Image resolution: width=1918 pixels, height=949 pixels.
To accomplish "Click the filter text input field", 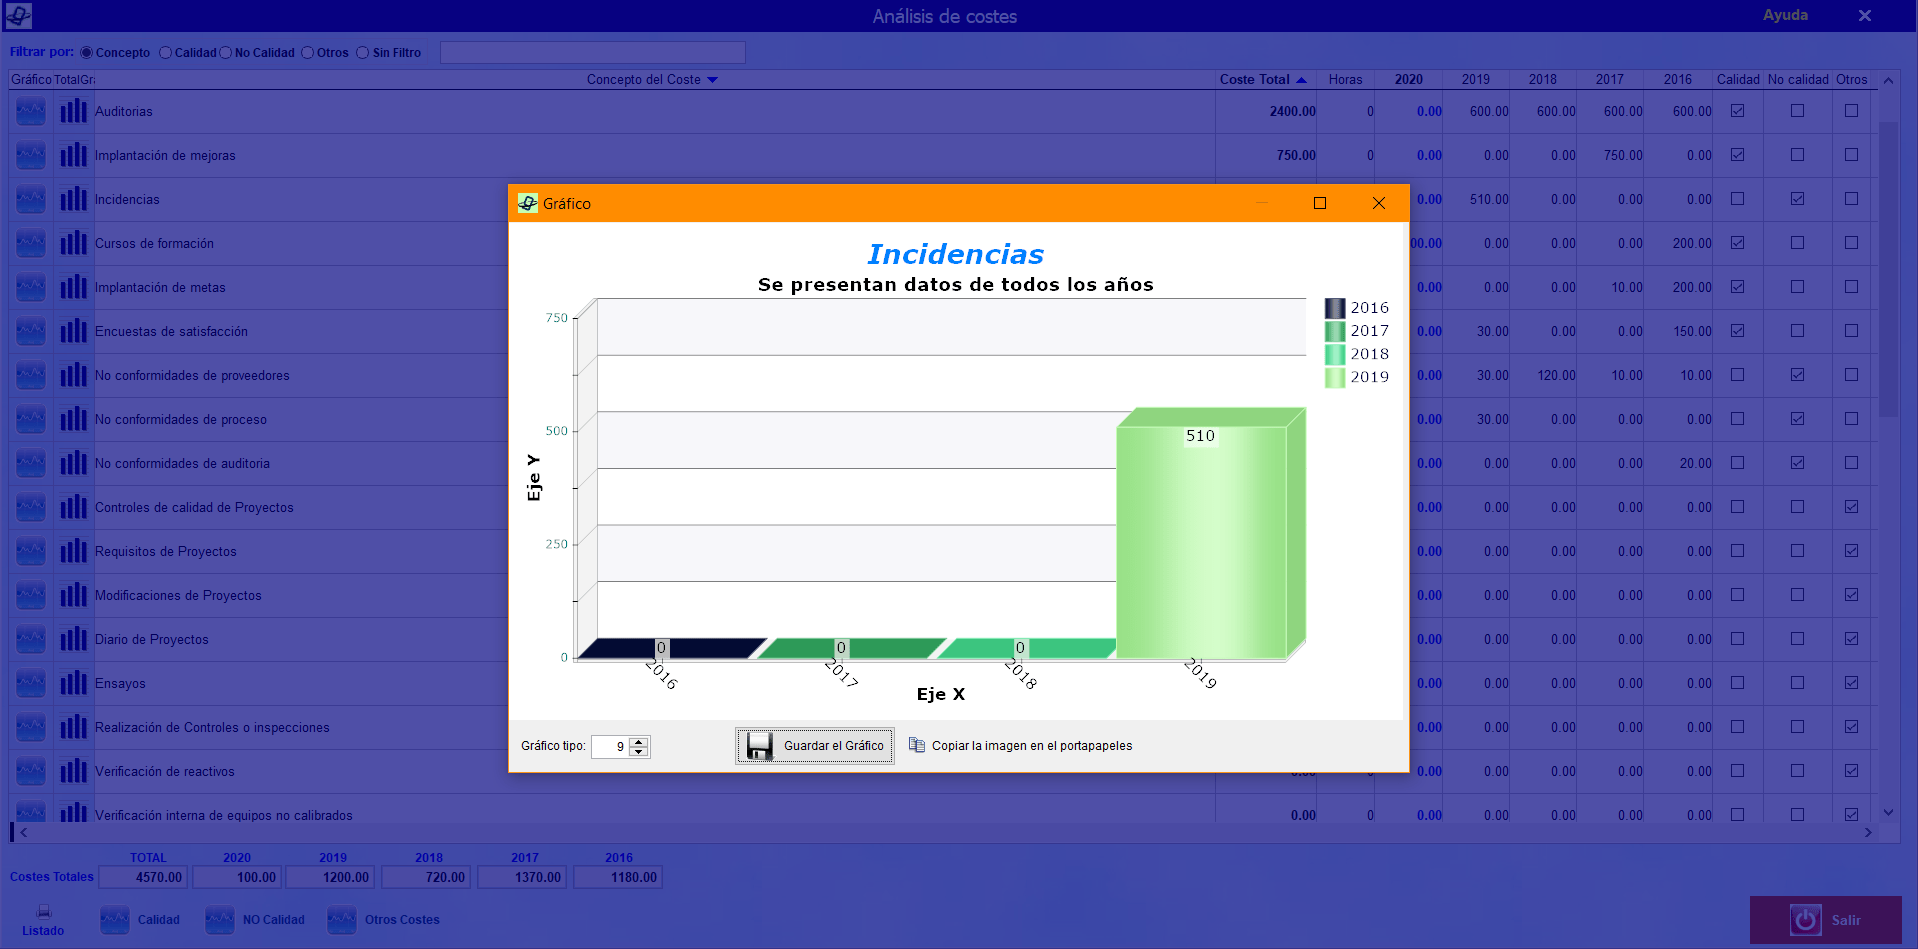I will pos(593,53).
